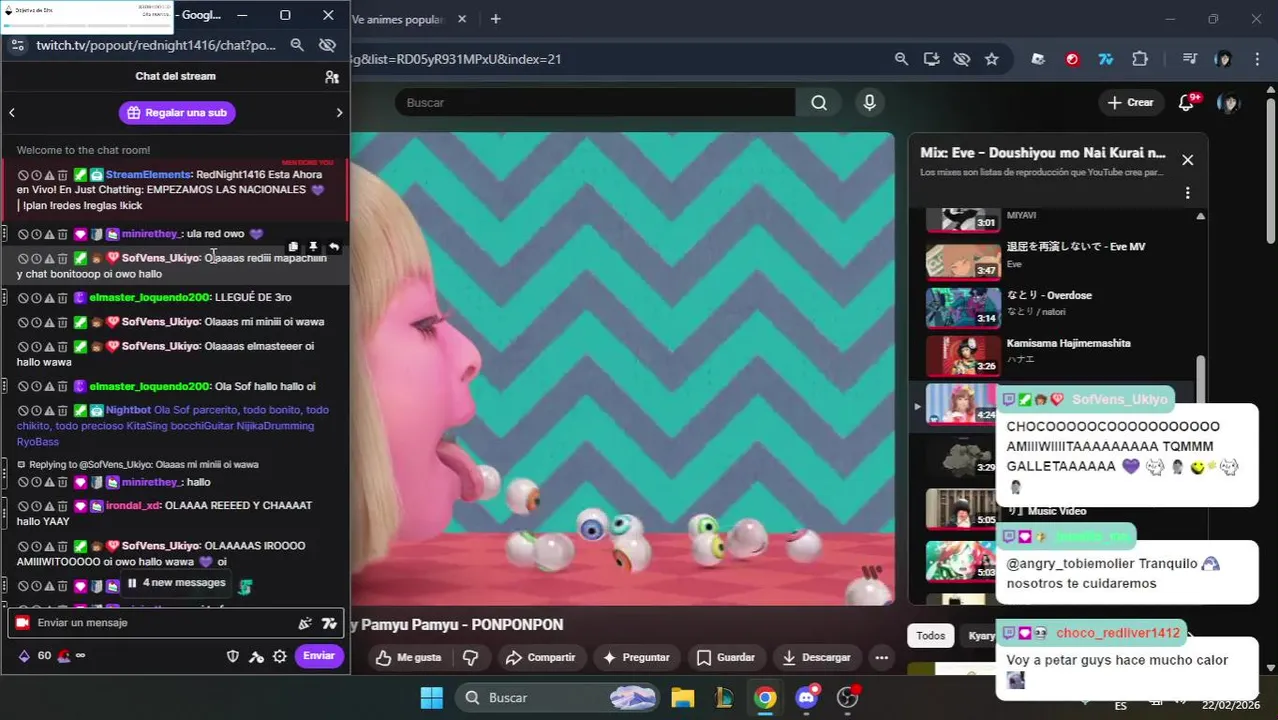Open the Extensions puzzle menu

tap(1140, 59)
